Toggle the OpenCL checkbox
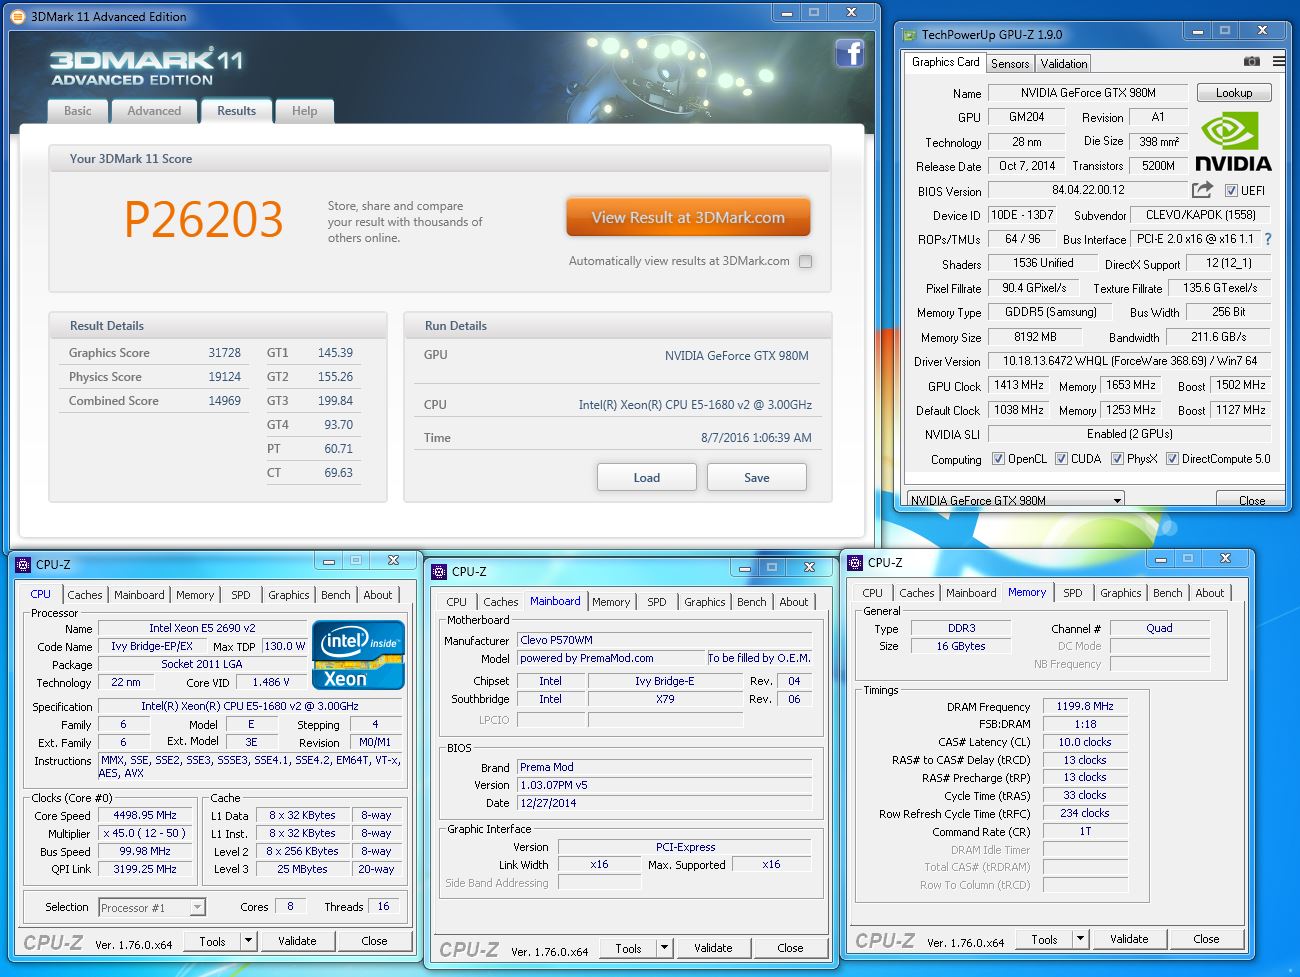This screenshot has height=977, width=1300. tap(998, 459)
